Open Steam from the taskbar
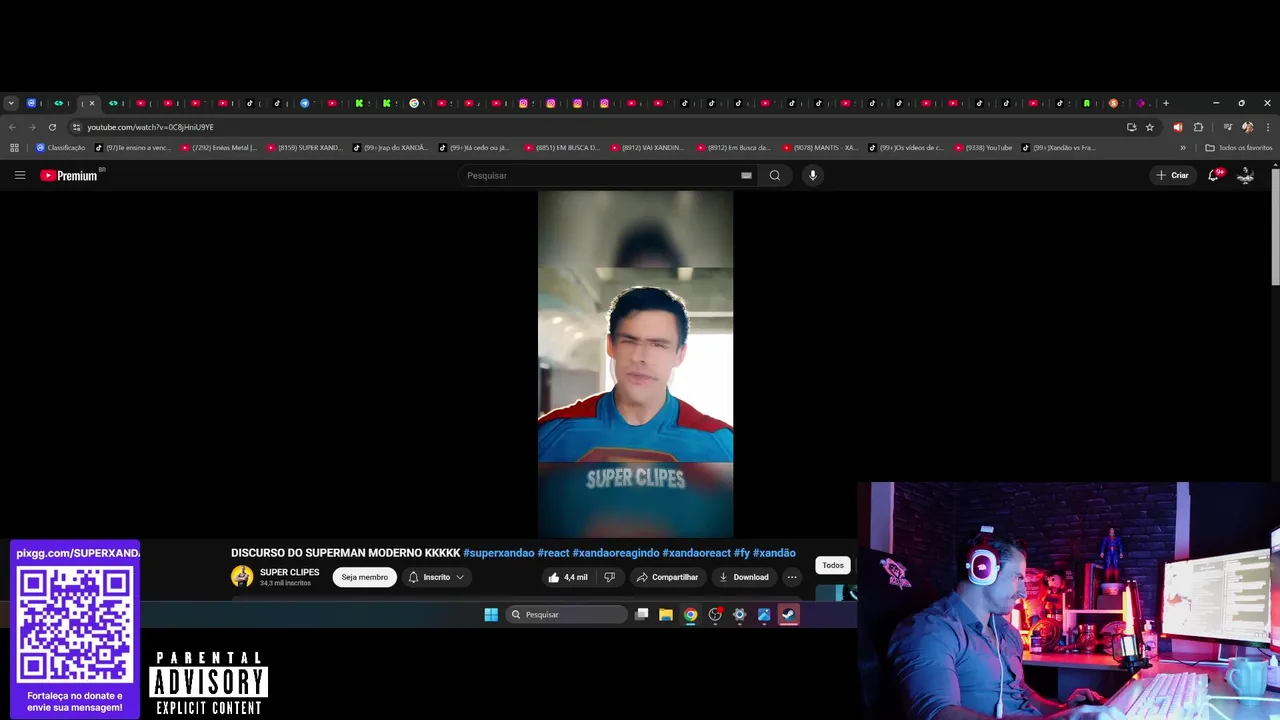Image resolution: width=1280 pixels, height=720 pixels. pyautogui.click(x=789, y=615)
